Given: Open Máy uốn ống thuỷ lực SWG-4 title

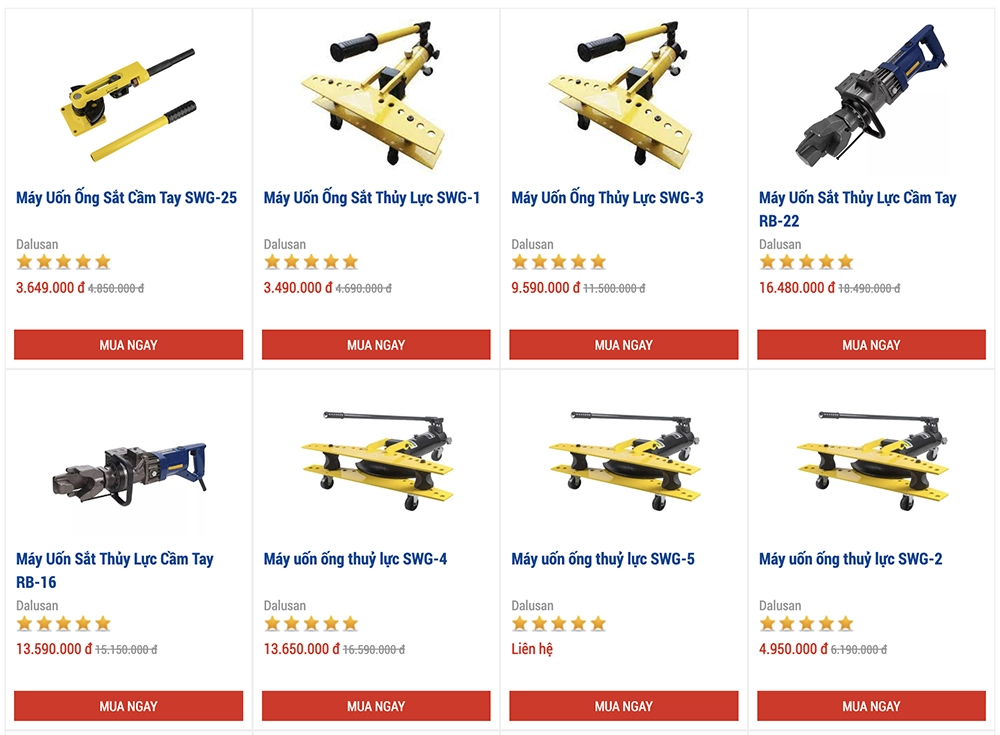Looking at the screenshot, I should pyautogui.click(x=355, y=559).
